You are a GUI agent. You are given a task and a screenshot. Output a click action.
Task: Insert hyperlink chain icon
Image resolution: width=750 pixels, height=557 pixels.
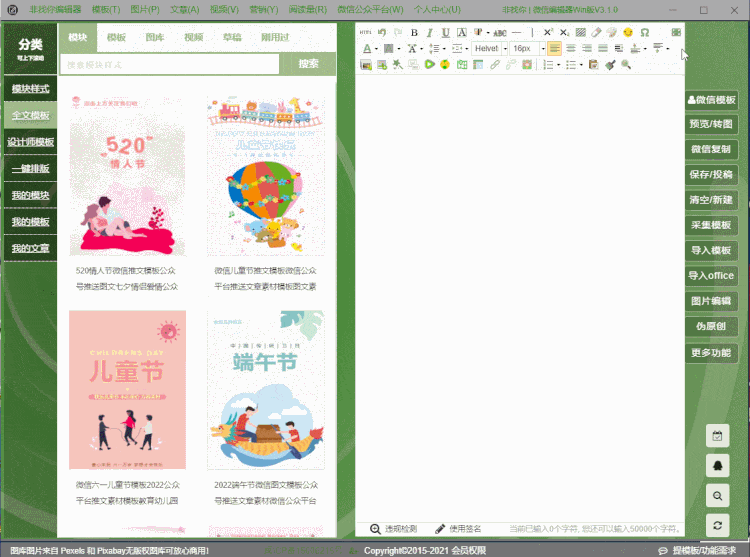[495, 65]
